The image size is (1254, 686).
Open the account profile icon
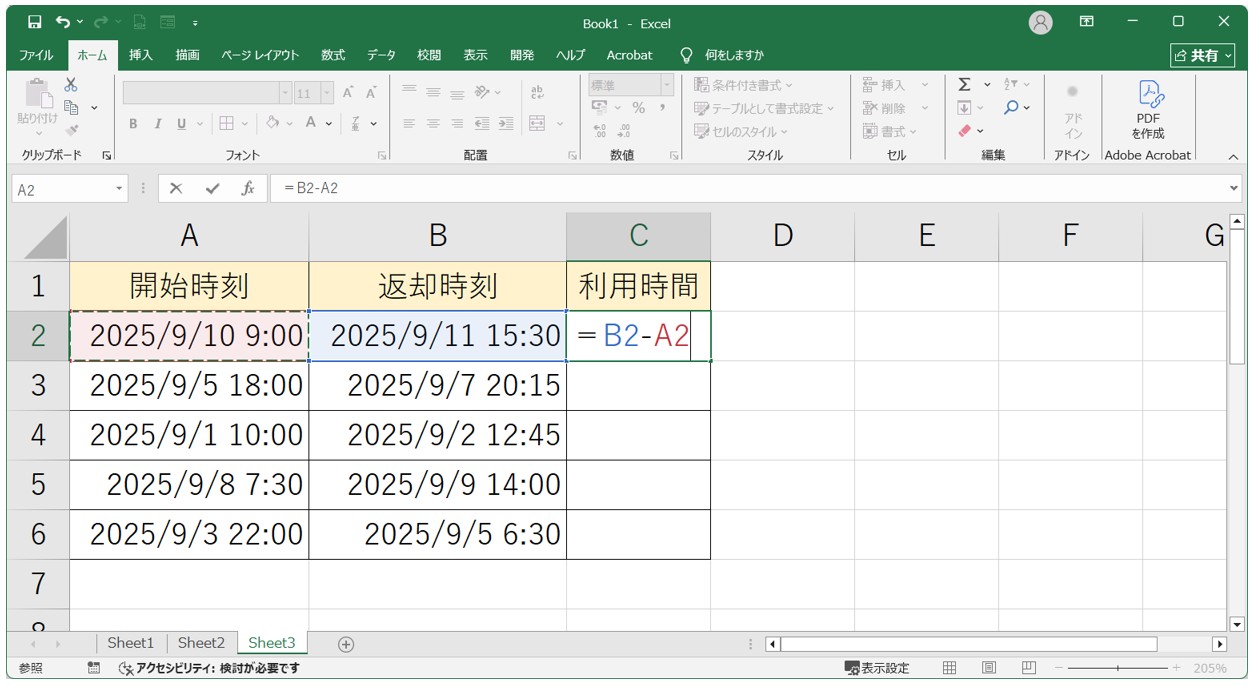1041,22
